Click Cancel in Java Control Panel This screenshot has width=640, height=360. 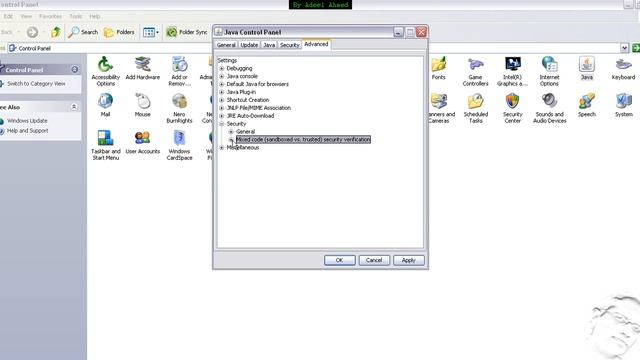tap(374, 260)
